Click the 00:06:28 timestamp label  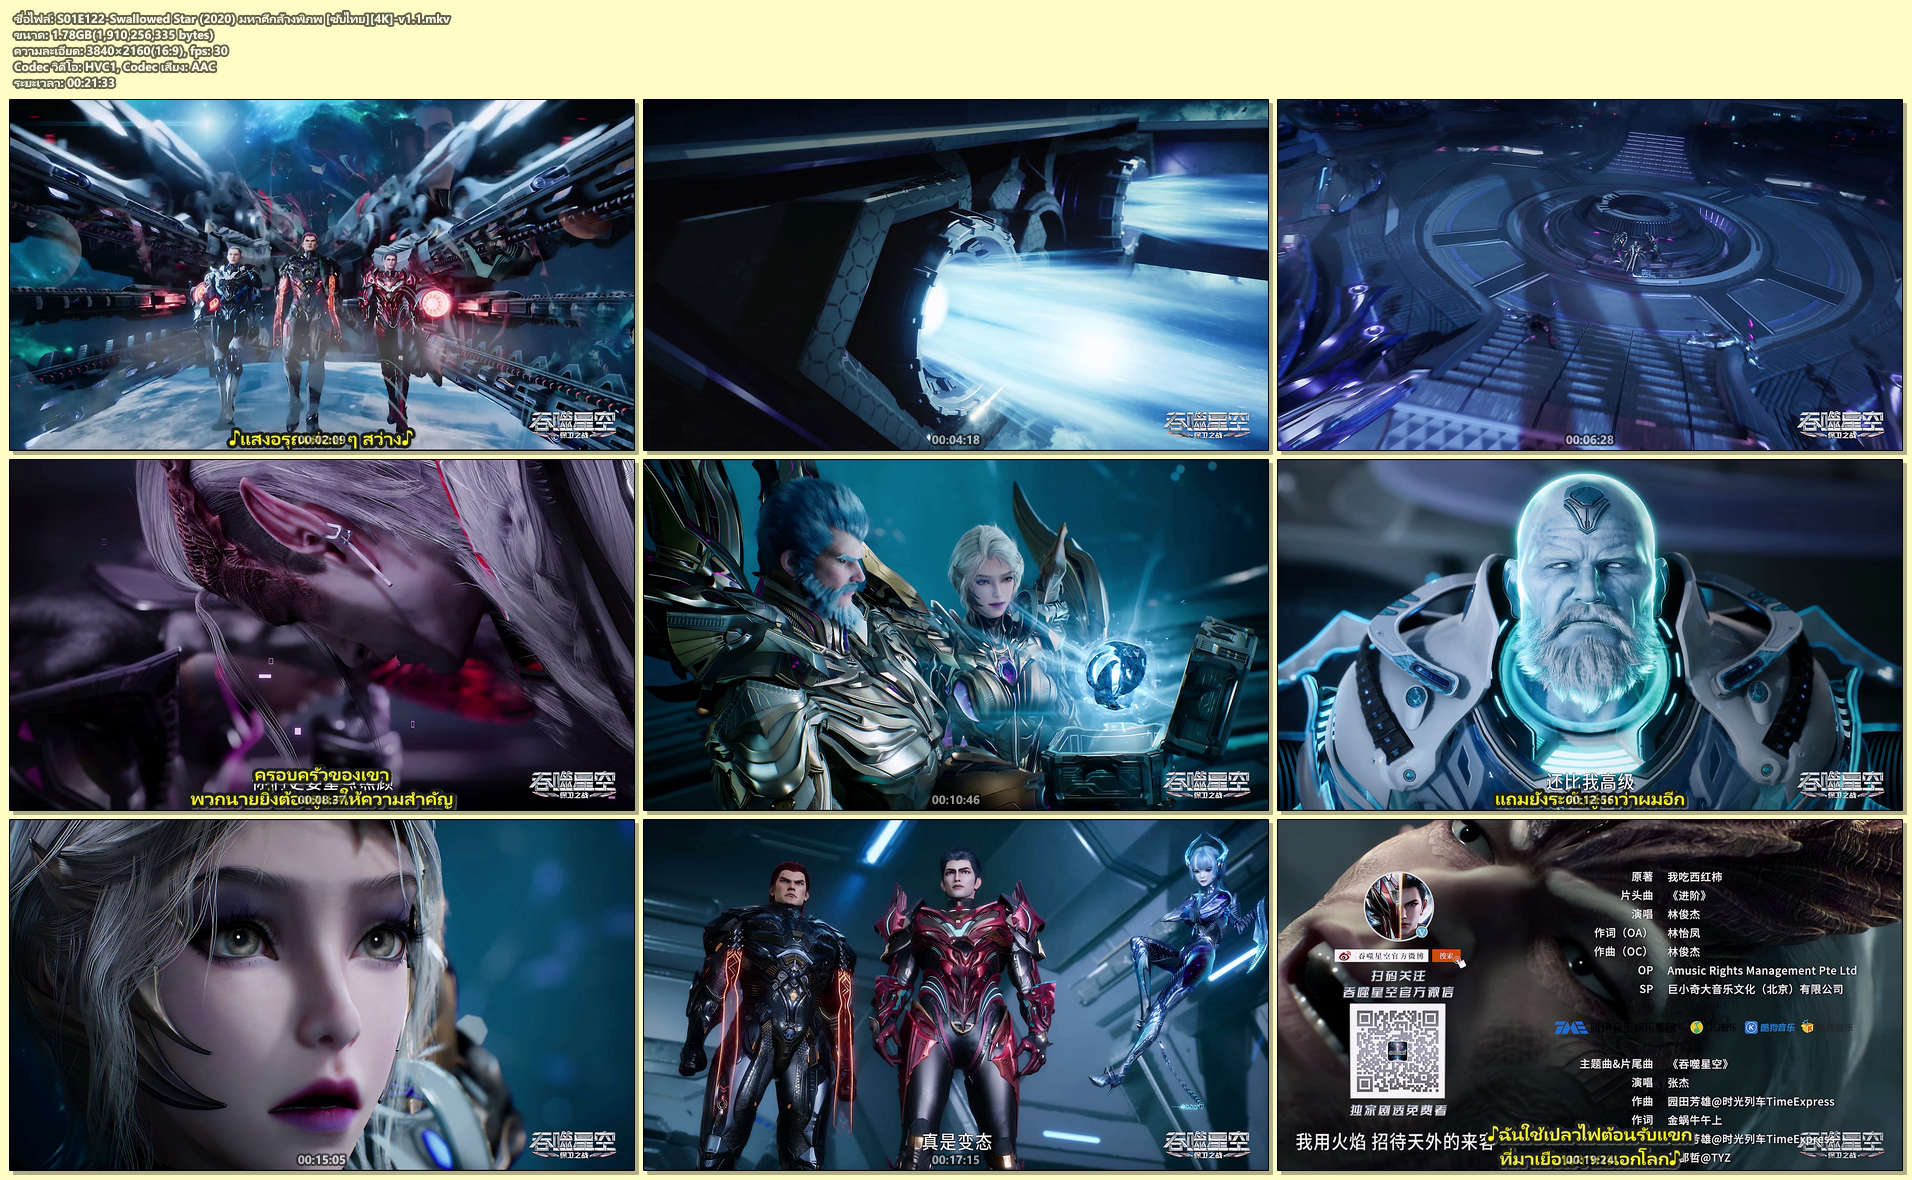tap(1589, 440)
